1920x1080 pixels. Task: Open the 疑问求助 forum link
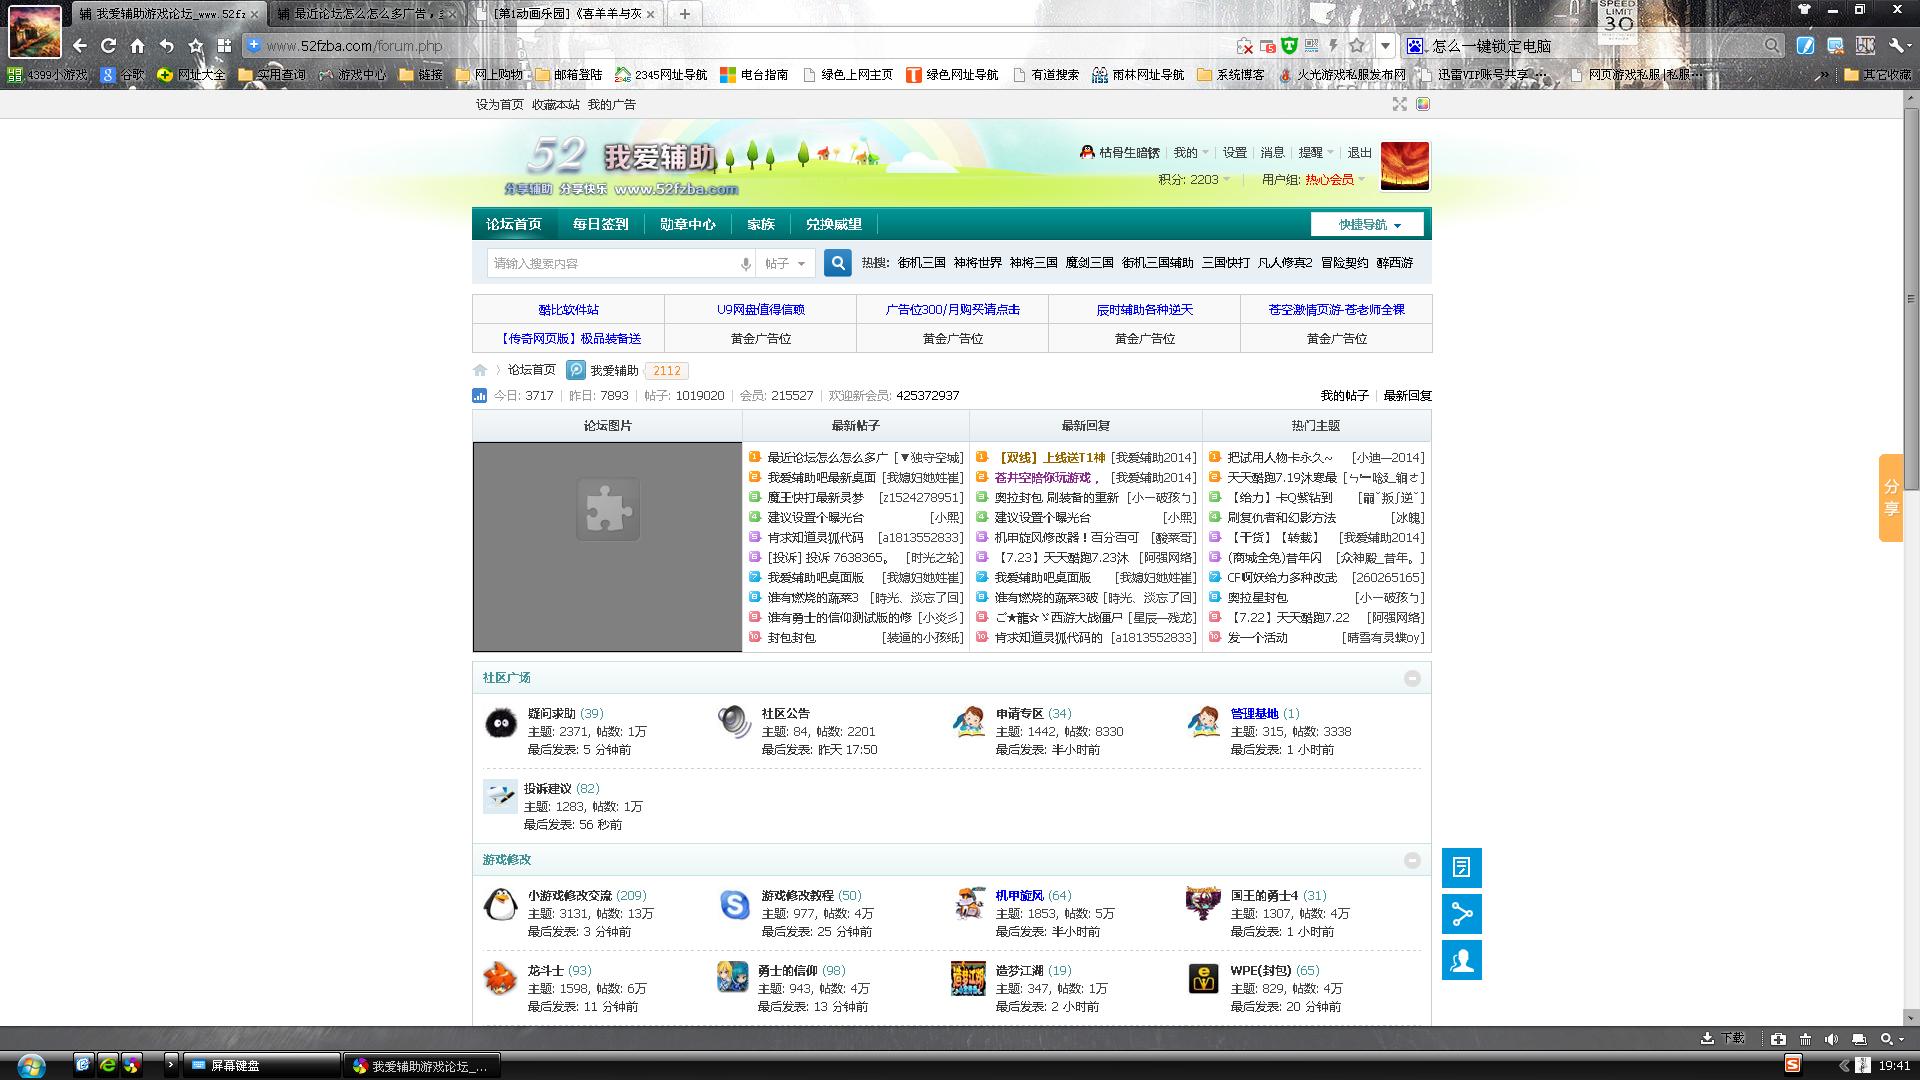click(x=551, y=714)
